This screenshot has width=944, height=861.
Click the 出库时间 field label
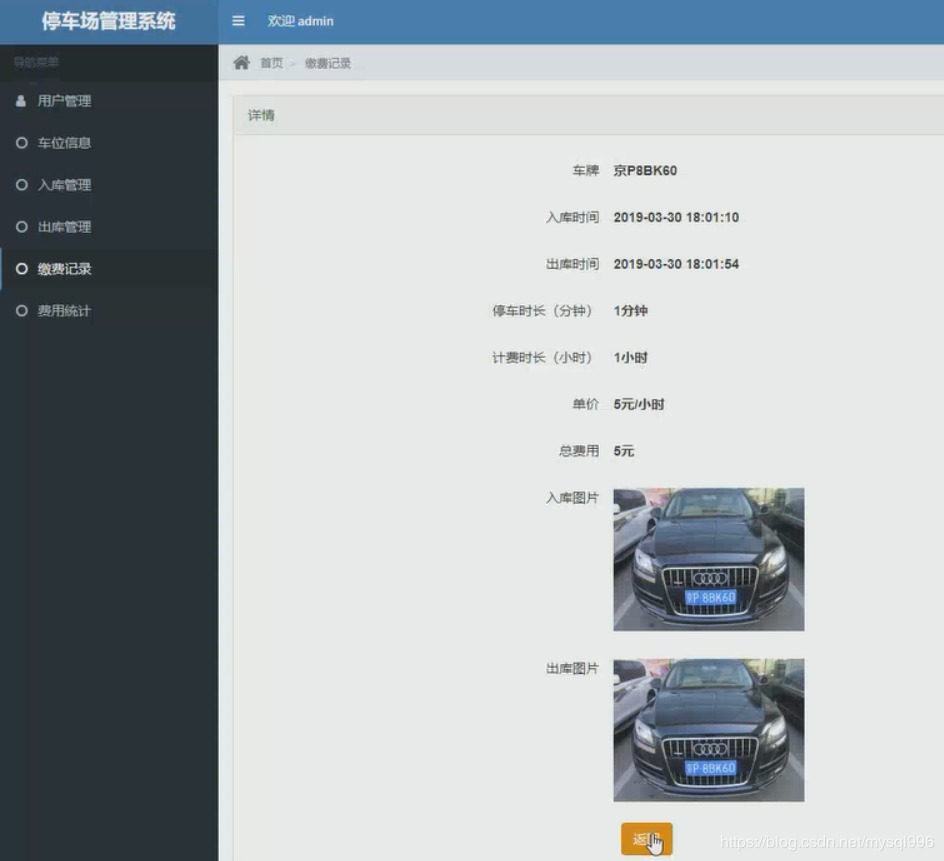572,264
